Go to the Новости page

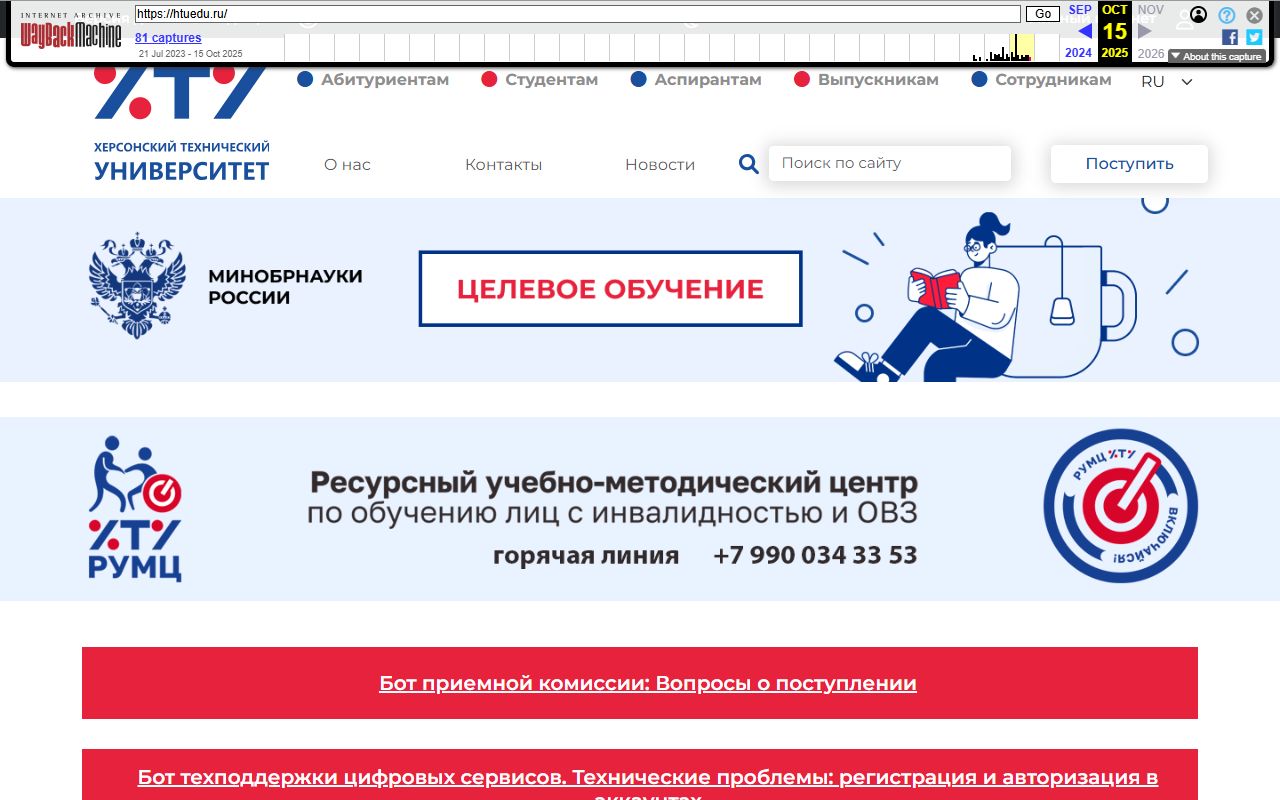[660, 165]
